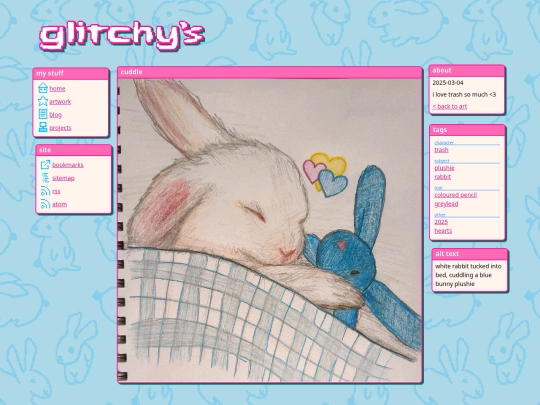540x405 pixels.
Task: Click the 'other' tag category label
Action: [440, 215]
